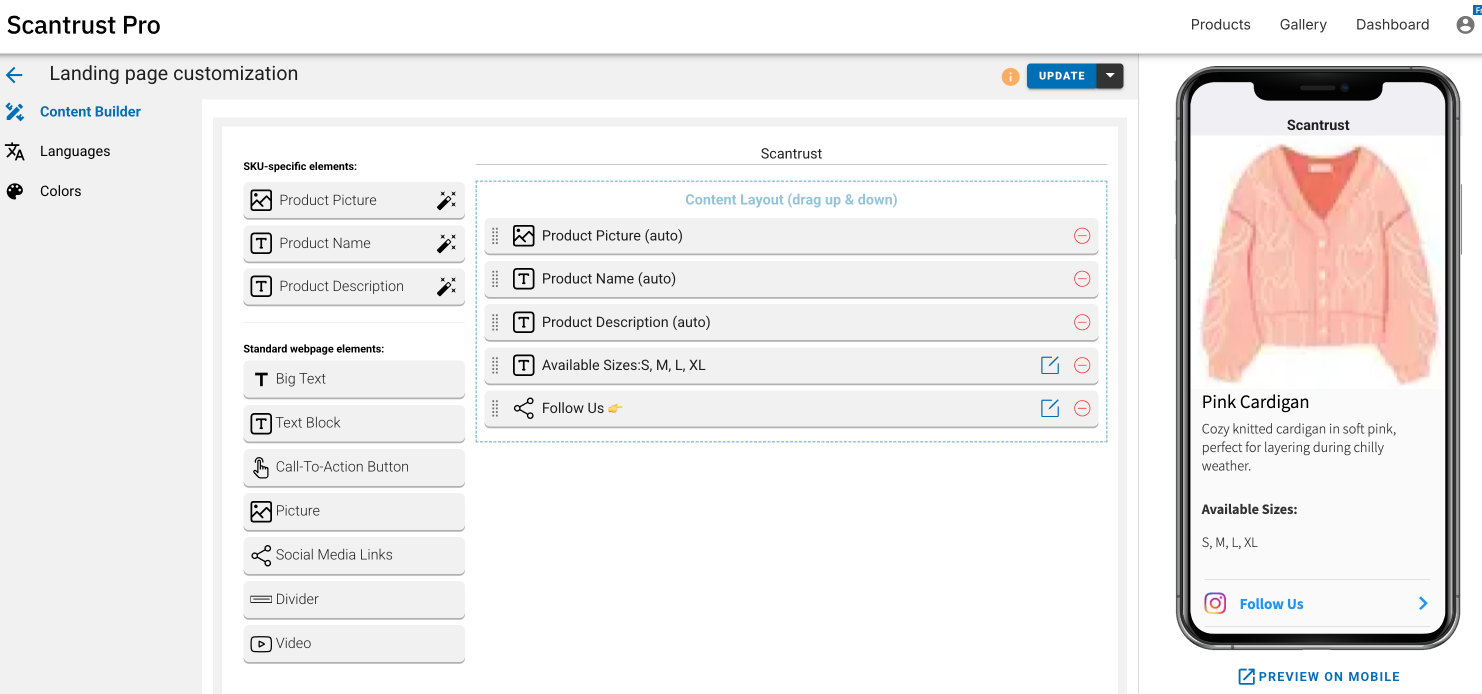Viewport: 1482px width, 694px height.
Task: Add a Video element
Action: tap(354, 643)
